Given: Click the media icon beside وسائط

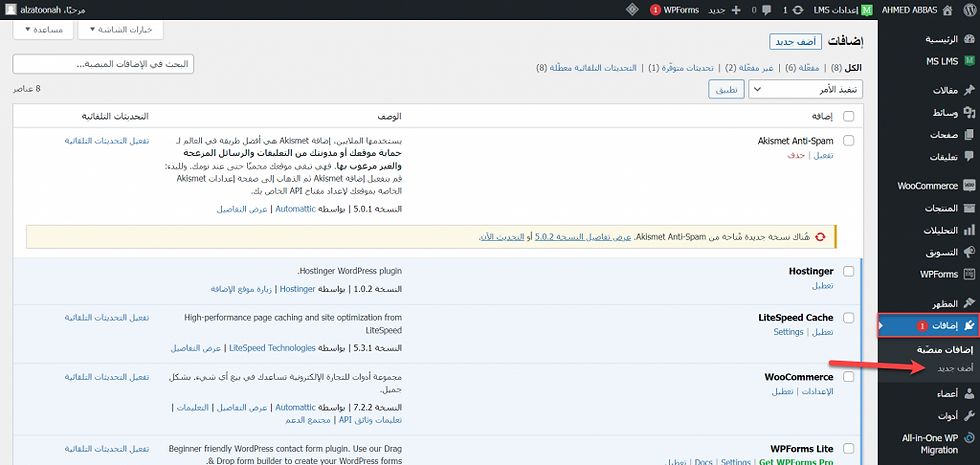Looking at the screenshot, I should point(969,112).
